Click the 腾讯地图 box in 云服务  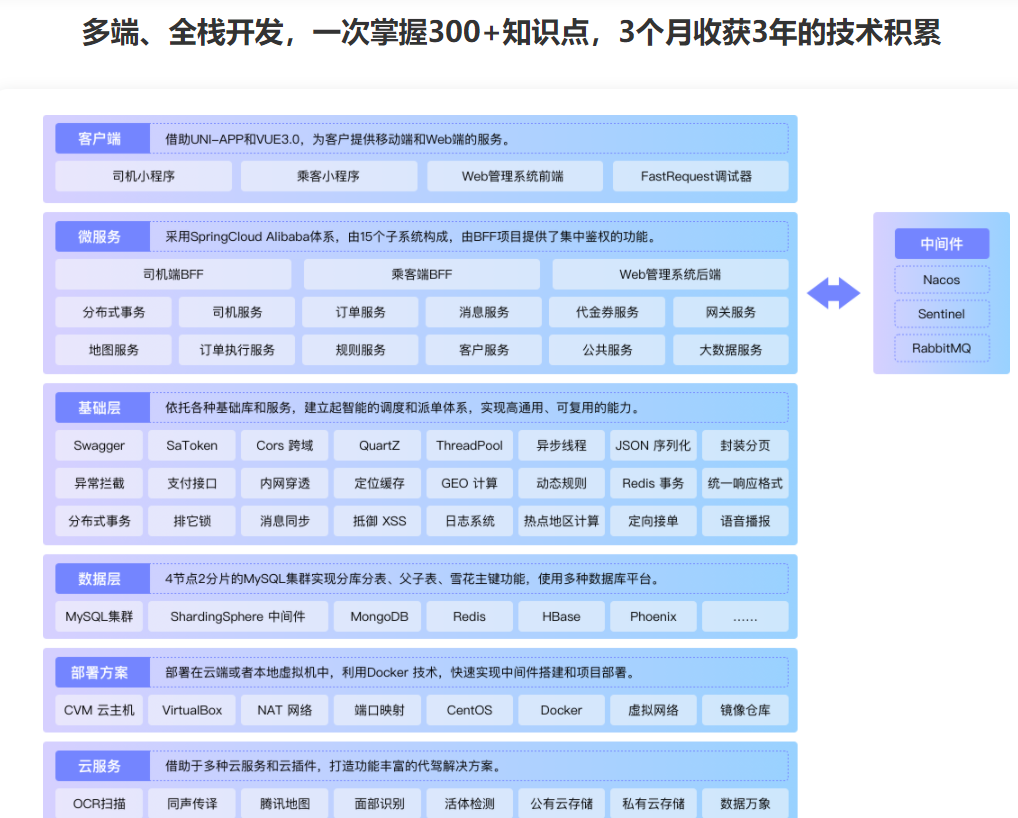(284, 803)
